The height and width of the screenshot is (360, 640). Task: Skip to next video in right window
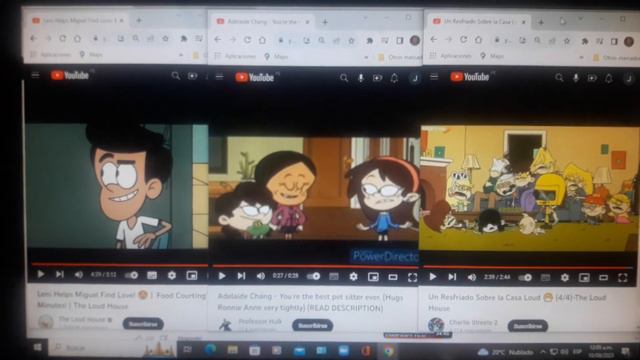(x=452, y=277)
